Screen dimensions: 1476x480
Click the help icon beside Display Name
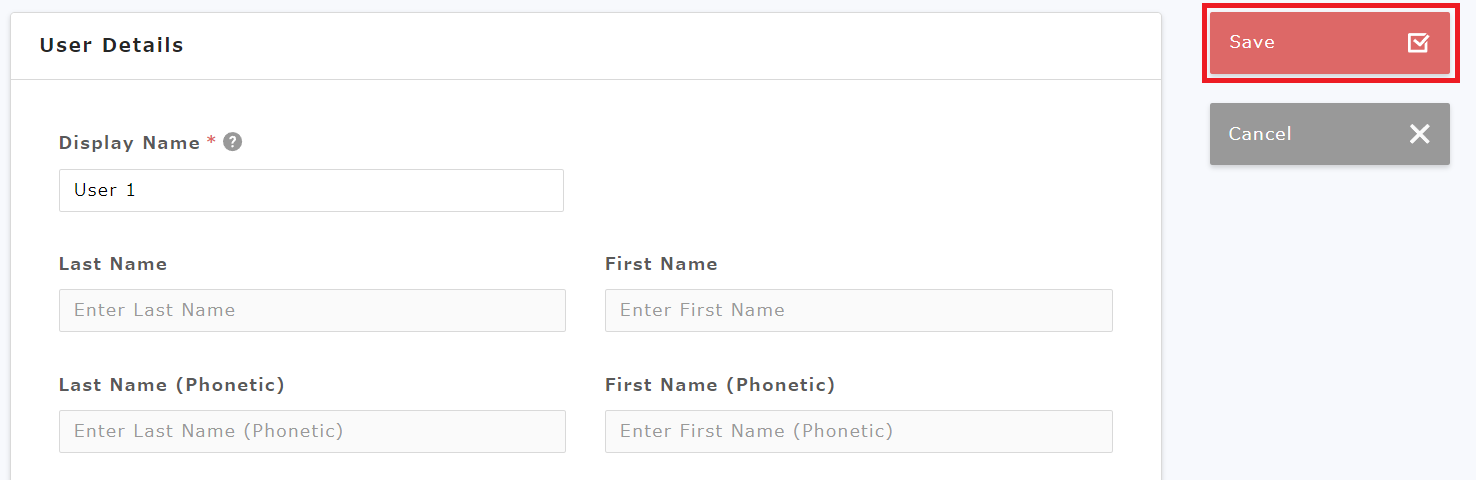[232, 142]
